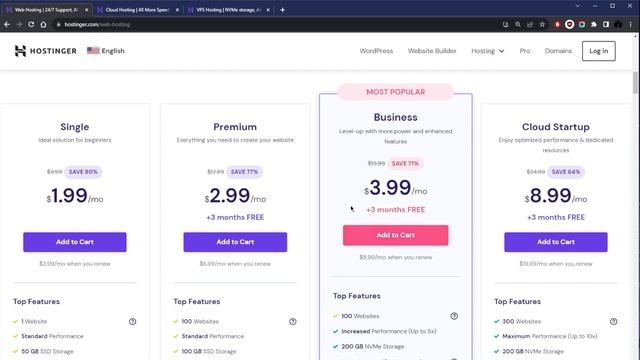Open a new browser tab

tap(282, 10)
